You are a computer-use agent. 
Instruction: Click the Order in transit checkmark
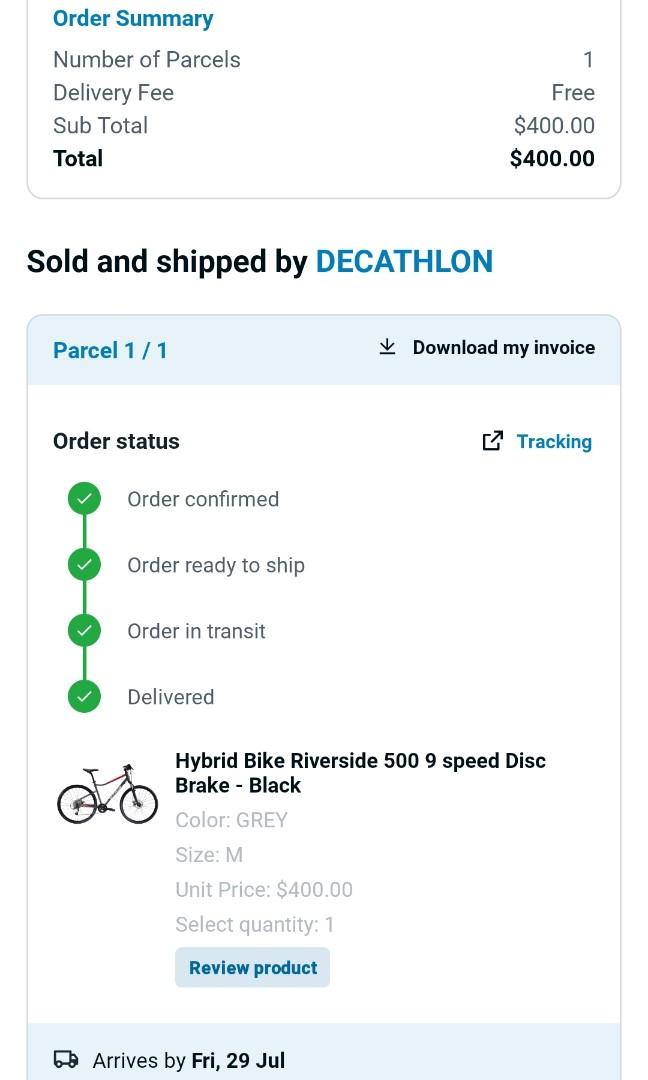coord(83,630)
